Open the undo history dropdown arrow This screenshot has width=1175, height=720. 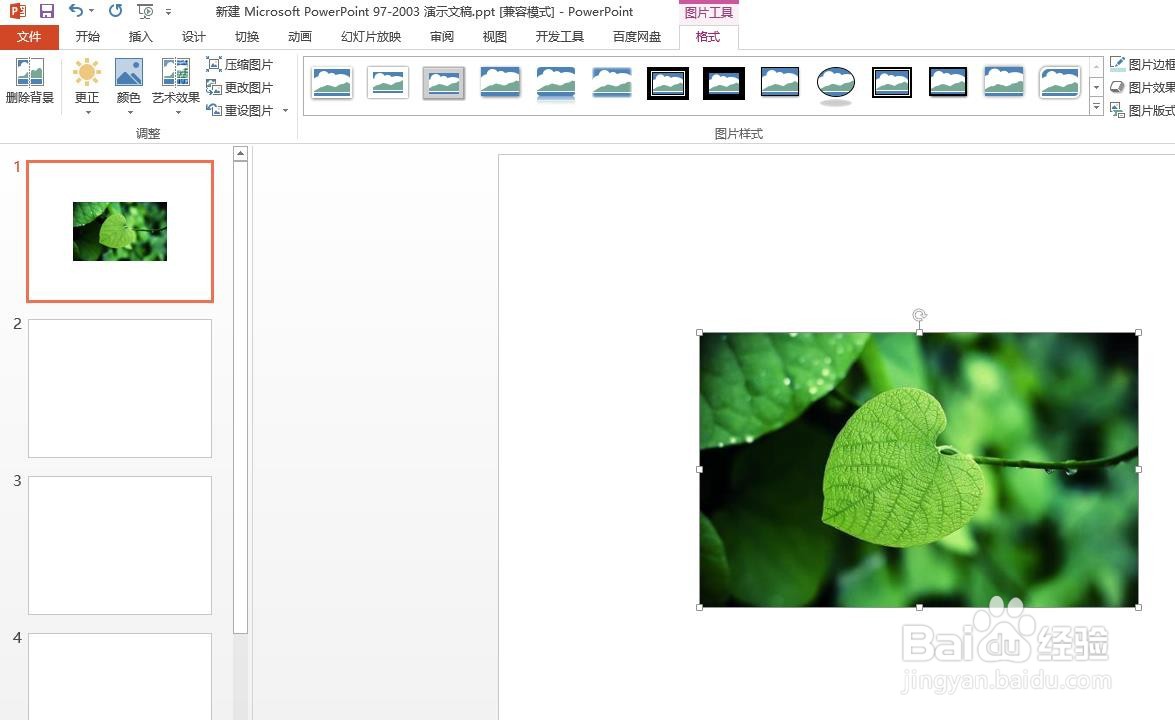[91, 11]
